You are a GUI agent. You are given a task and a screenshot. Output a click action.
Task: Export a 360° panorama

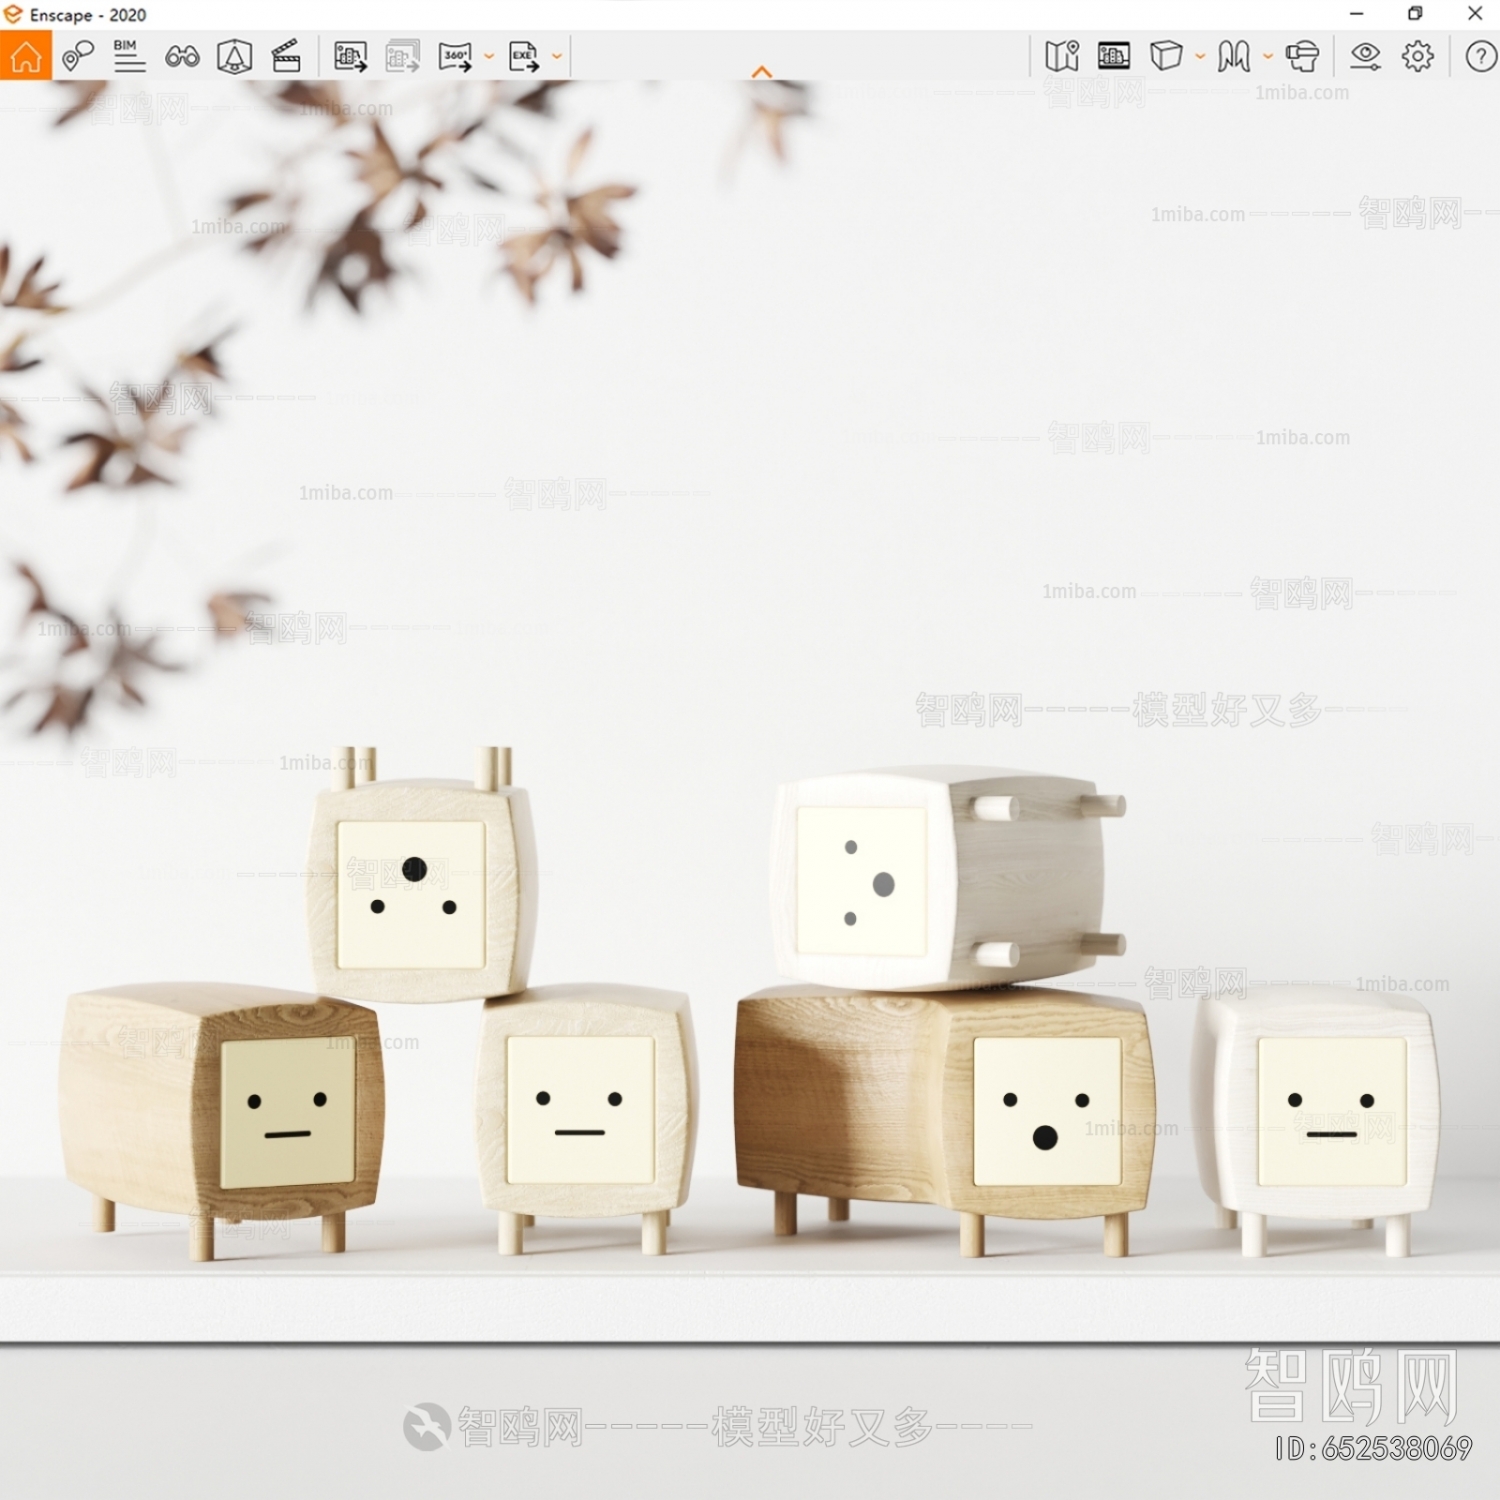coord(455,57)
